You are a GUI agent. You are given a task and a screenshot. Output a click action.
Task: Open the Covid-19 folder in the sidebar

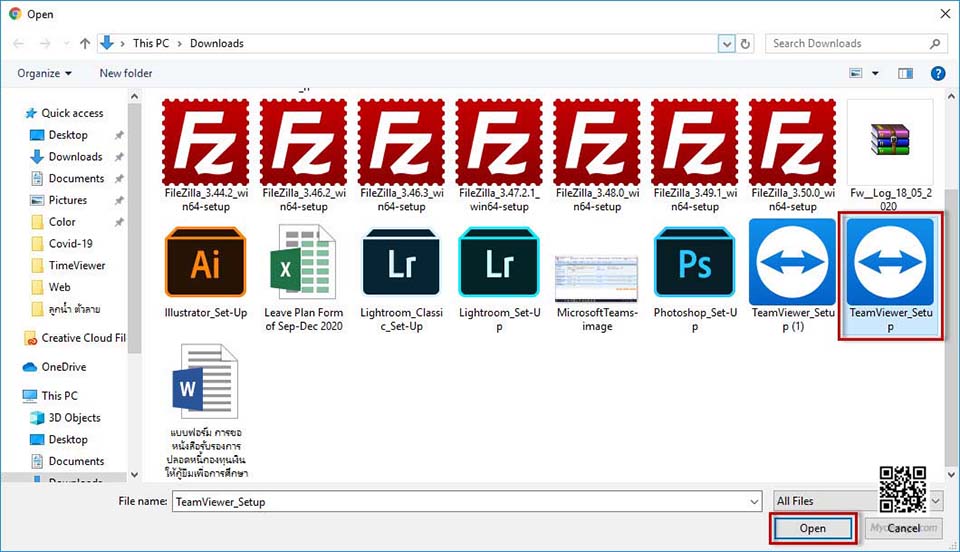(x=62, y=244)
